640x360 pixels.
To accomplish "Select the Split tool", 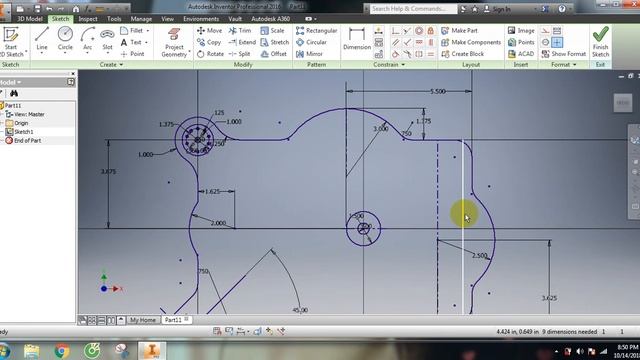I will [240, 54].
